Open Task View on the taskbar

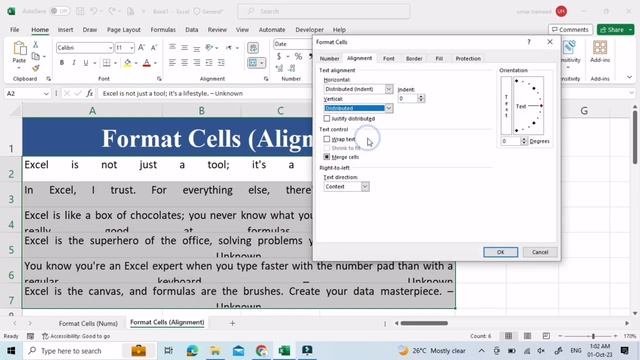pyautogui.click(x=168, y=351)
